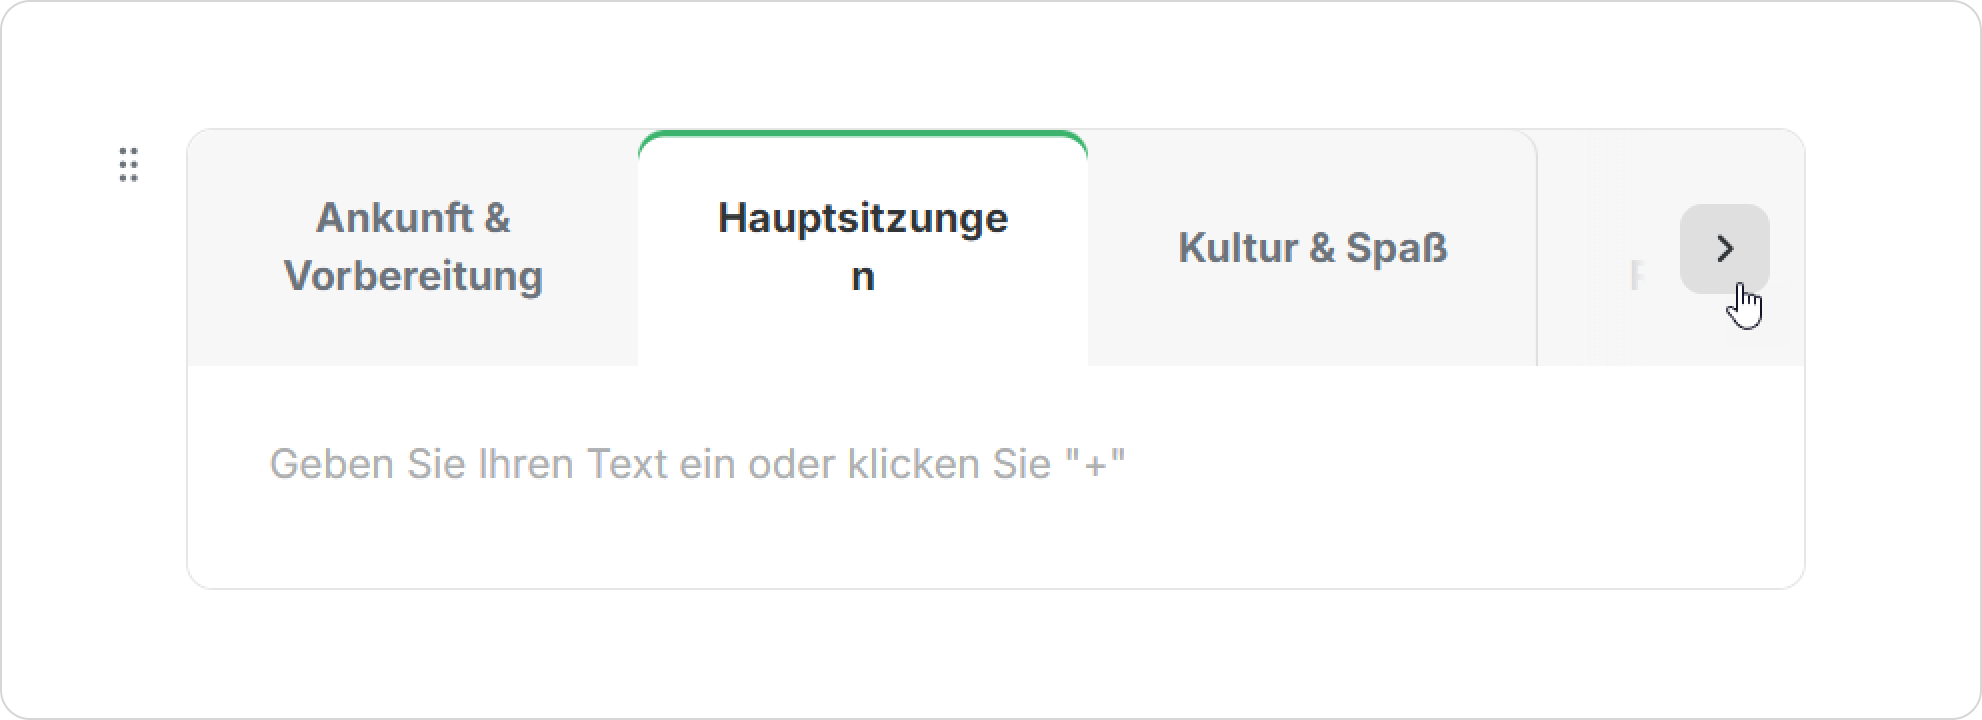Click the dotted grip icon beside the tab block
Screen dimensions: 1982x720
(x=128, y=165)
